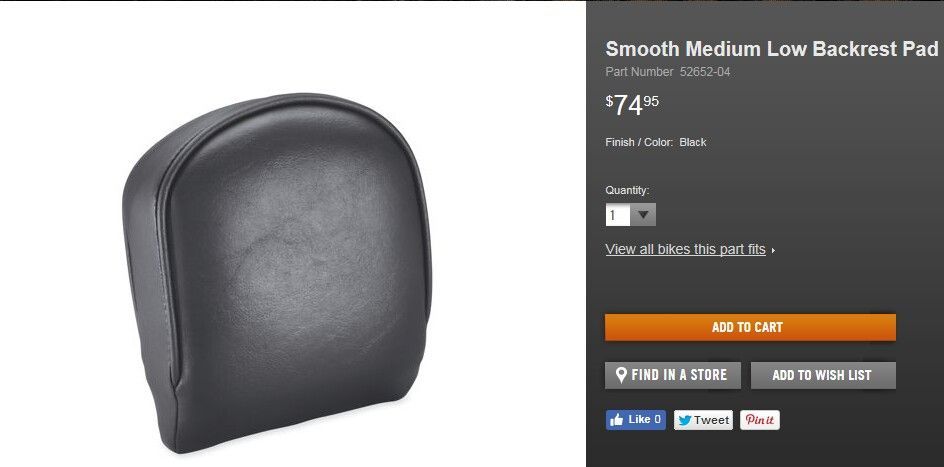Share the product with the Tweet button
Image resolution: width=944 pixels, height=467 pixels.
pos(703,420)
